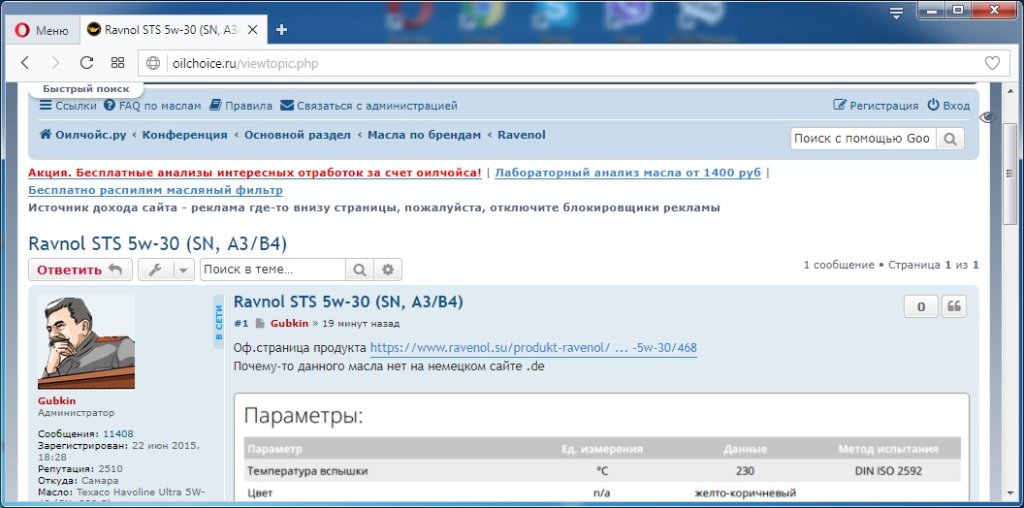Click the Параметр column header
Image resolution: width=1024 pixels, height=508 pixels.
[x=275, y=449]
